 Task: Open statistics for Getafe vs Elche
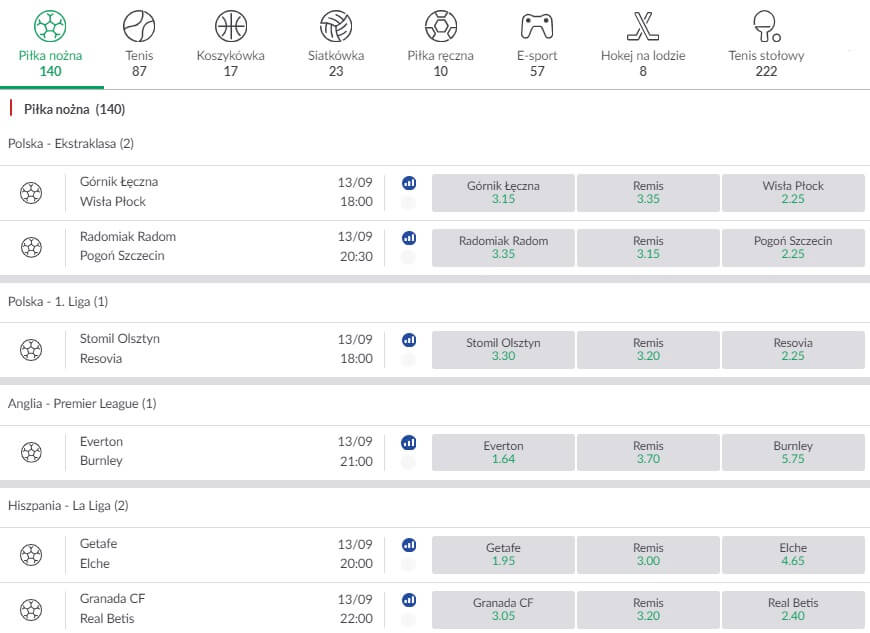[x=409, y=545]
